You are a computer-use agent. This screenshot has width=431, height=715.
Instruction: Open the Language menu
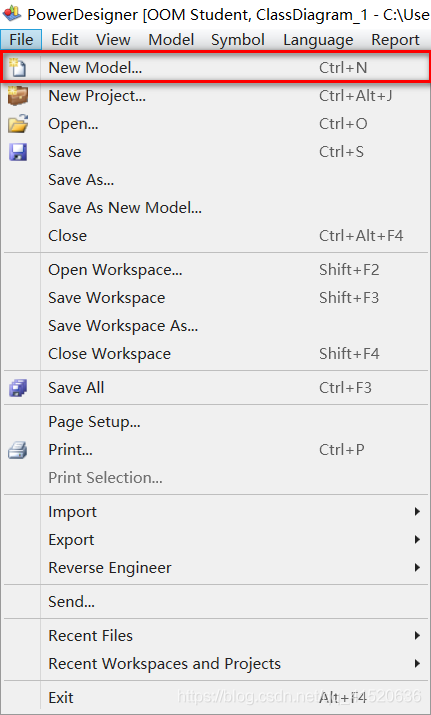point(318,40)
